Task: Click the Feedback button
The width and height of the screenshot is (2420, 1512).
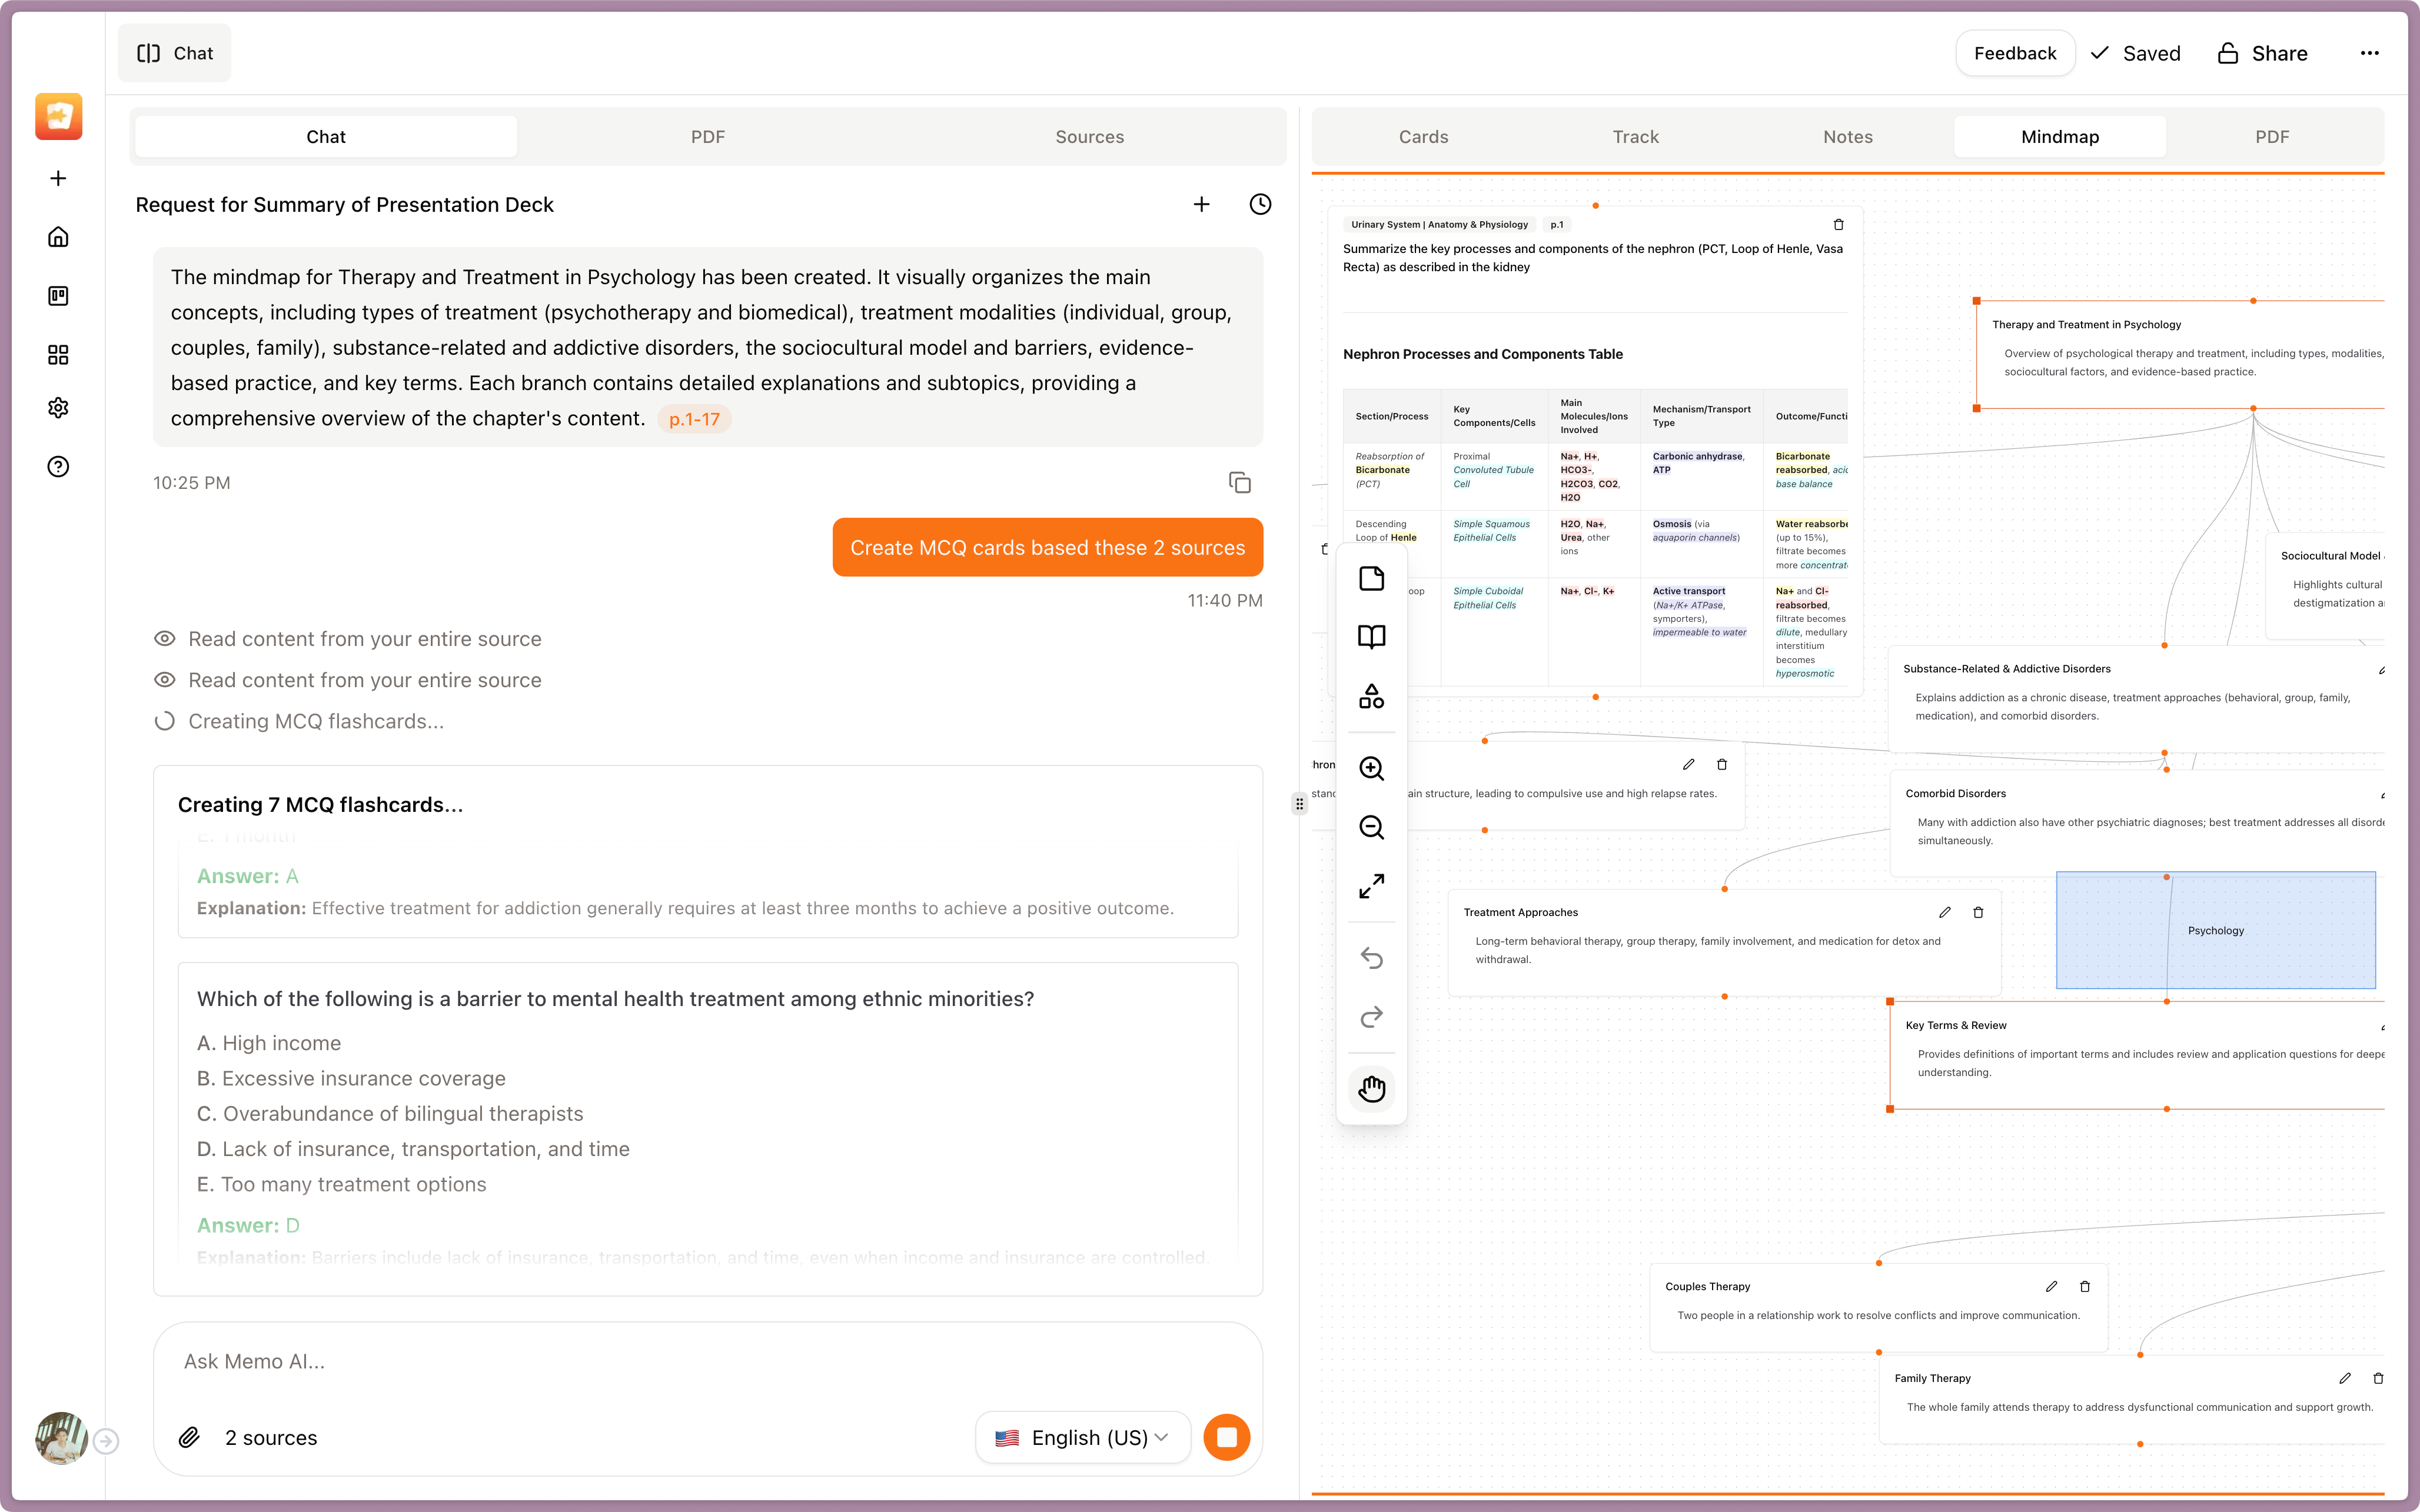Action: (x=2014, y=53)
